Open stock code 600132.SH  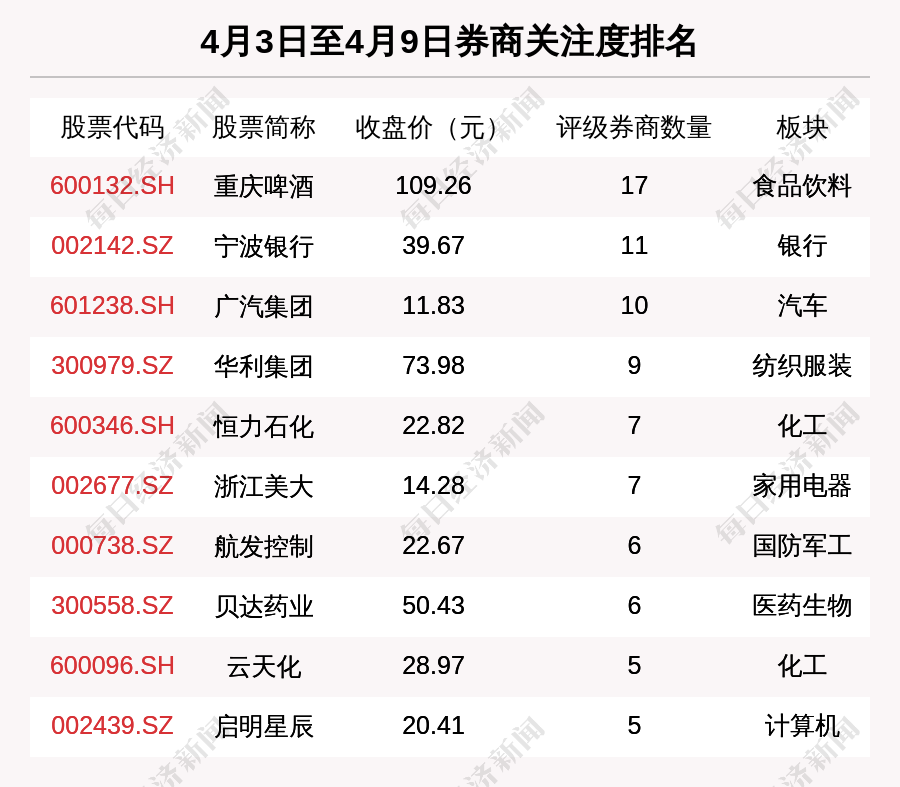tap(112, 186)
